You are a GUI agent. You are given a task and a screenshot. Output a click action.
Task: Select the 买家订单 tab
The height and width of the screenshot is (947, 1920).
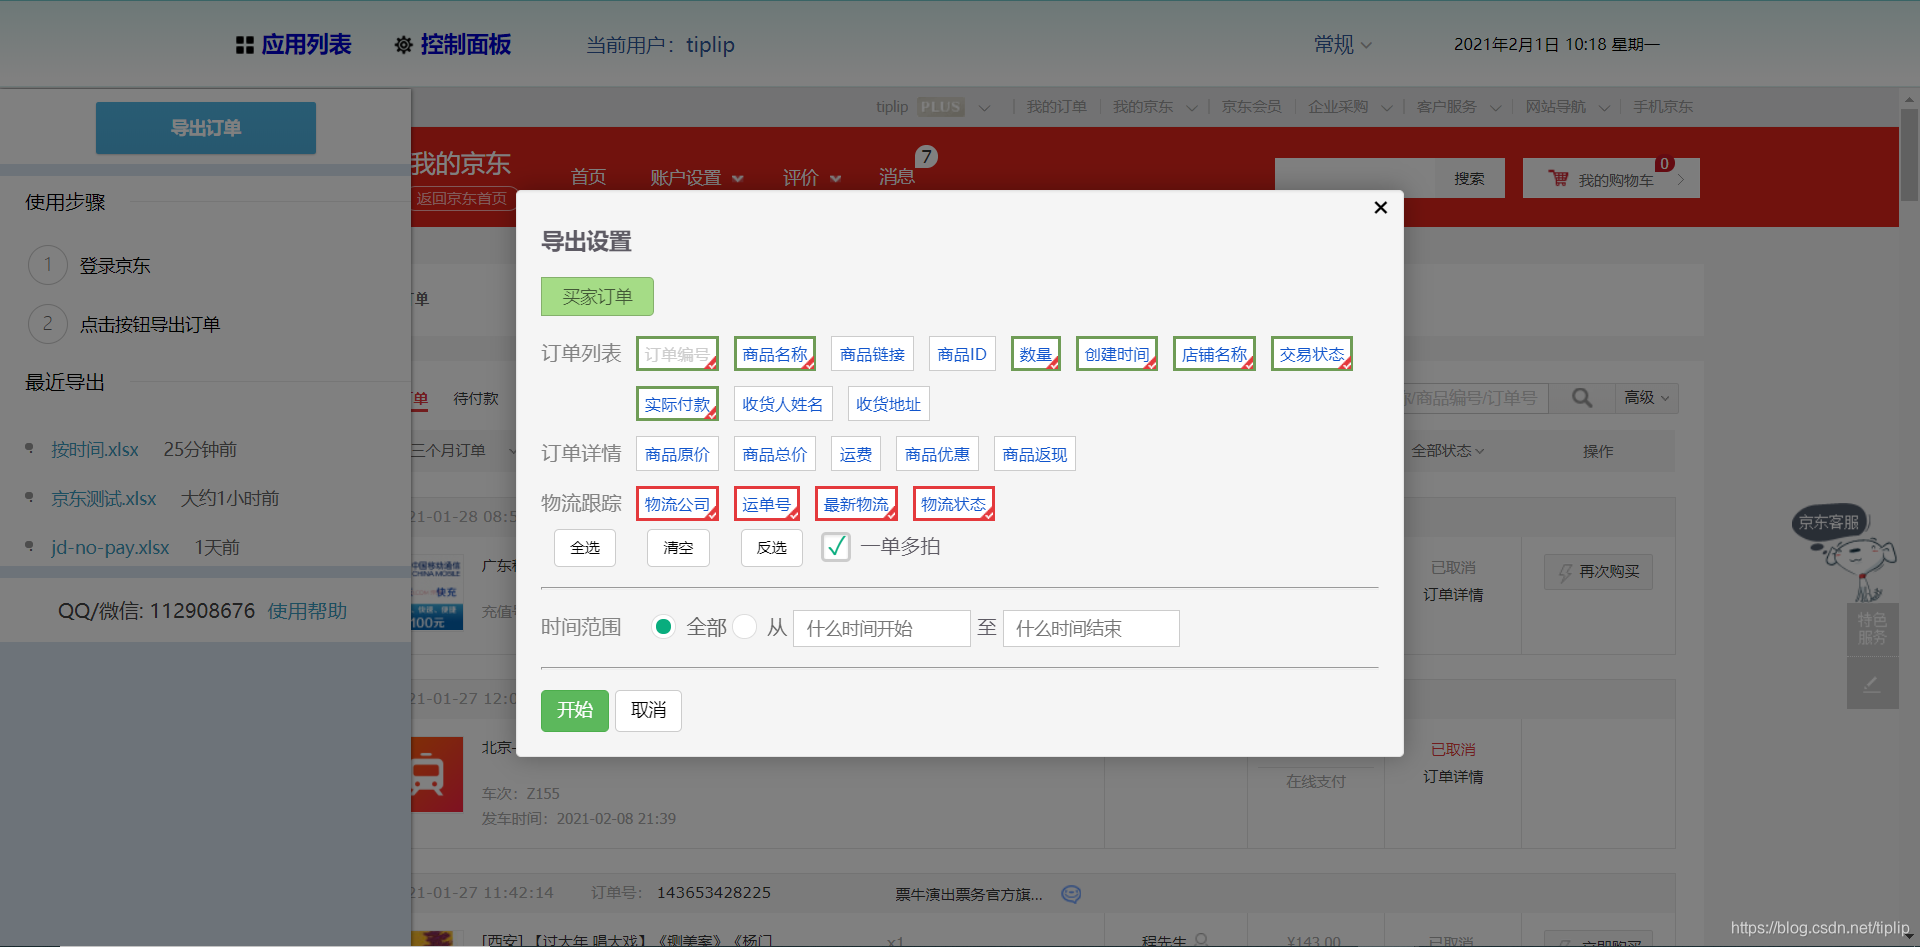pos(597,297)
